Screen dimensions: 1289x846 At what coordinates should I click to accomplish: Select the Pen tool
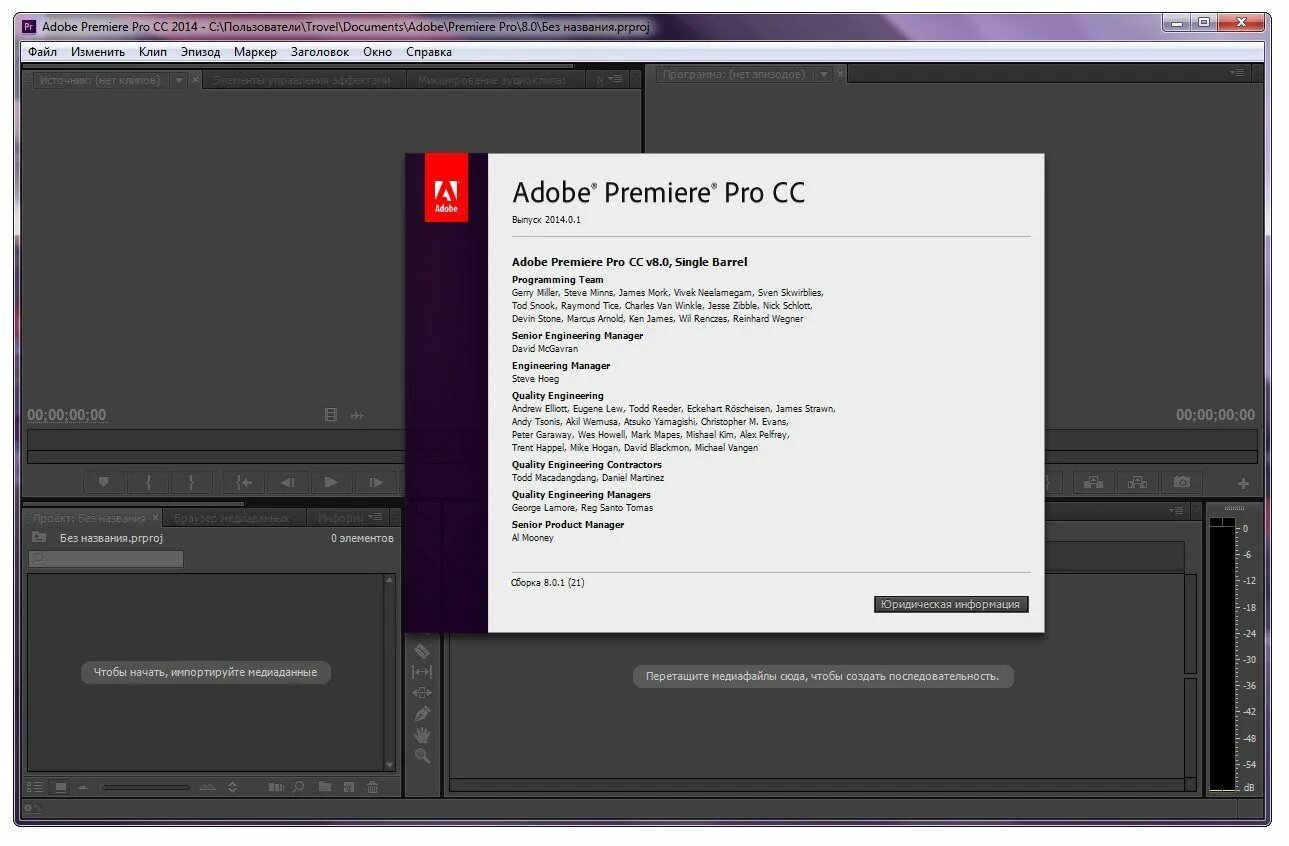click(x=422, y=714)
